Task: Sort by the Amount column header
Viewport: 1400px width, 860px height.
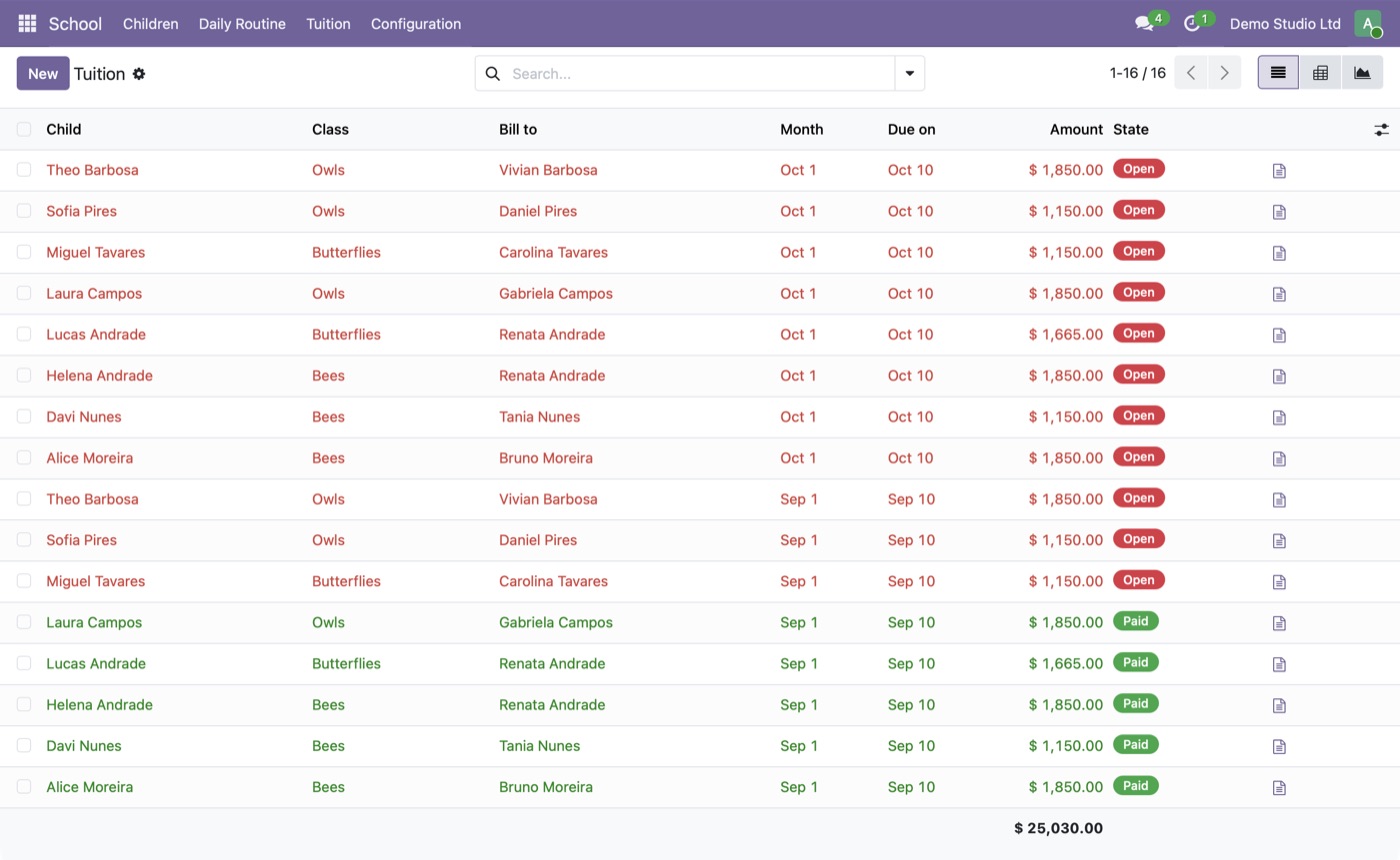Action: pyautogui.click(x=1076, y=129)
